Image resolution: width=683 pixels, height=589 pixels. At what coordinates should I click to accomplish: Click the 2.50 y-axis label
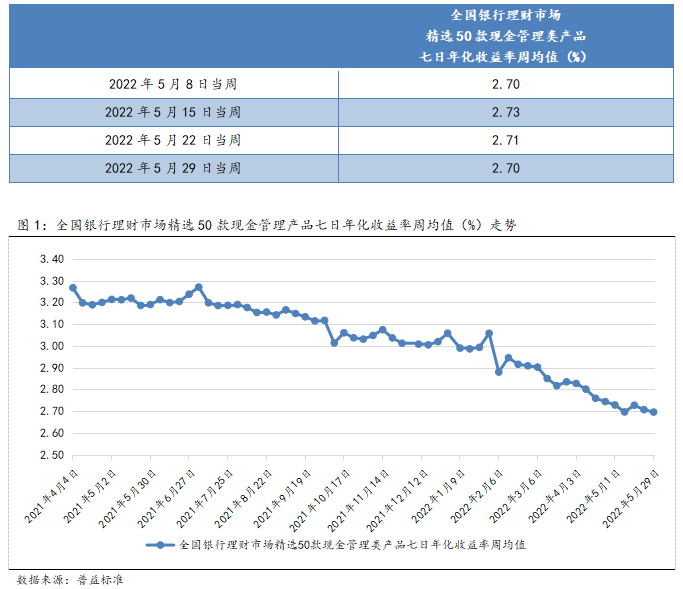click(51, 455)
